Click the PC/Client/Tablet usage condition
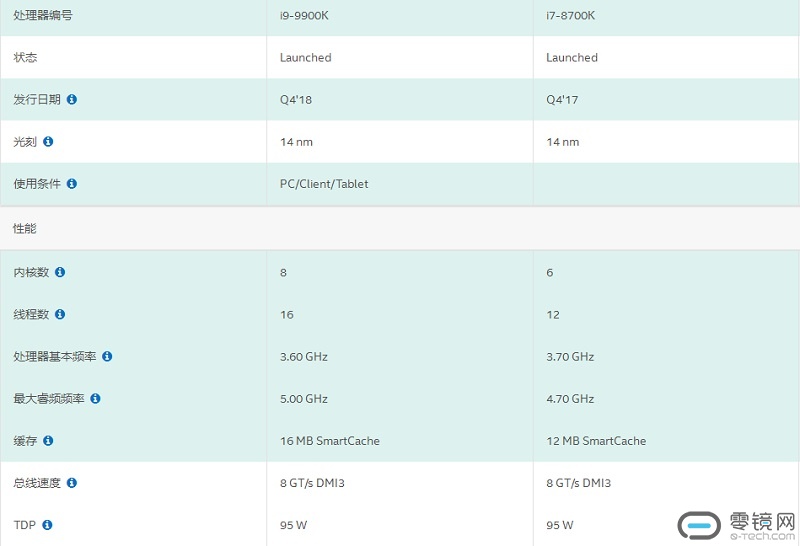The height and width of the screenshot is (546, 800). [x=324, y=184]
